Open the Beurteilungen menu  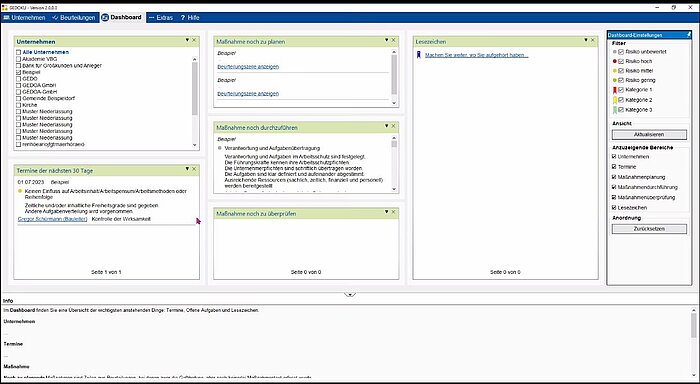tap(74, 18)
